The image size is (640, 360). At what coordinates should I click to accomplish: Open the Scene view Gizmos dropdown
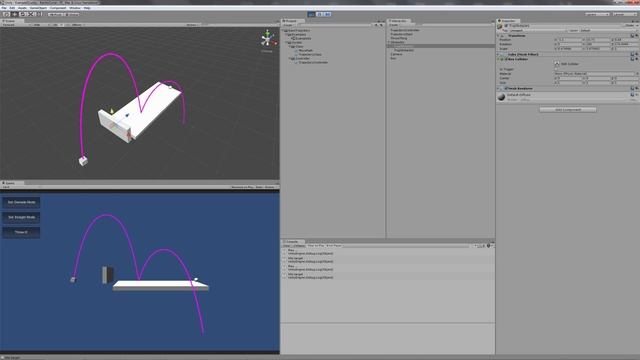point(191,25)
